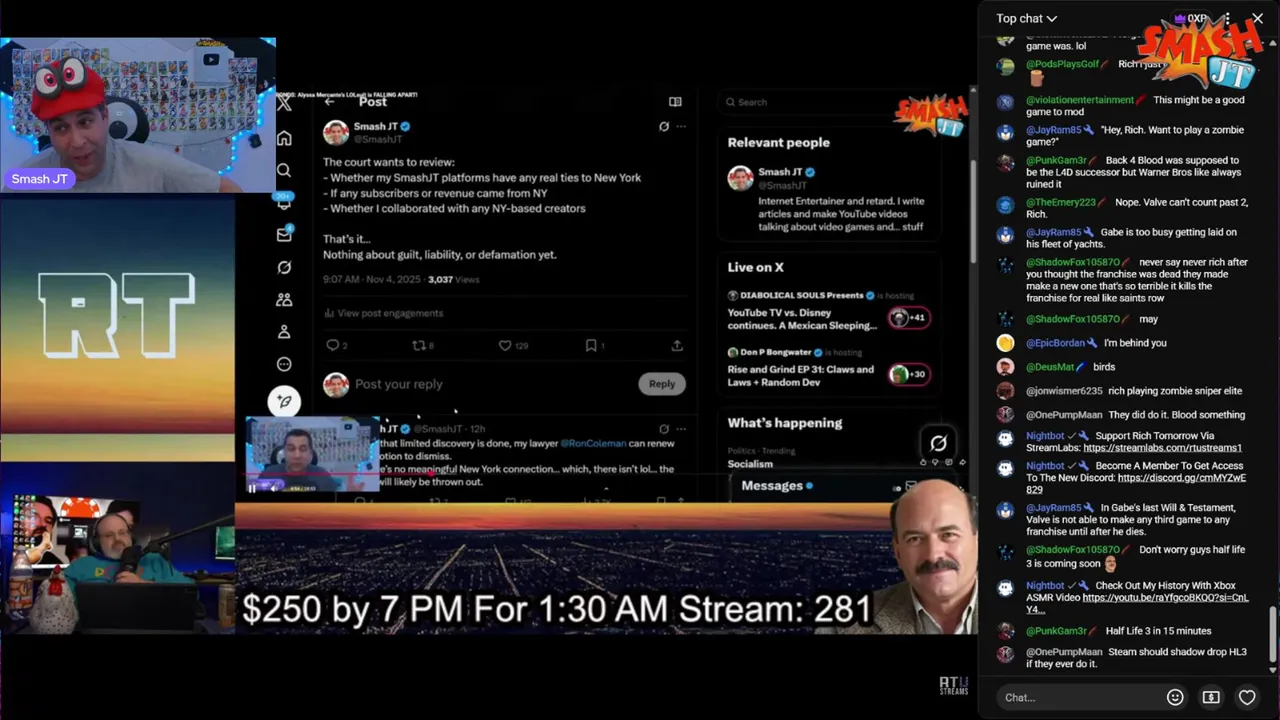Click the 9:07 AM Nov 4, 2025 timestamp
This screenshot has width=1280, height=720.
pyautogui.click(x=371, y=280)
